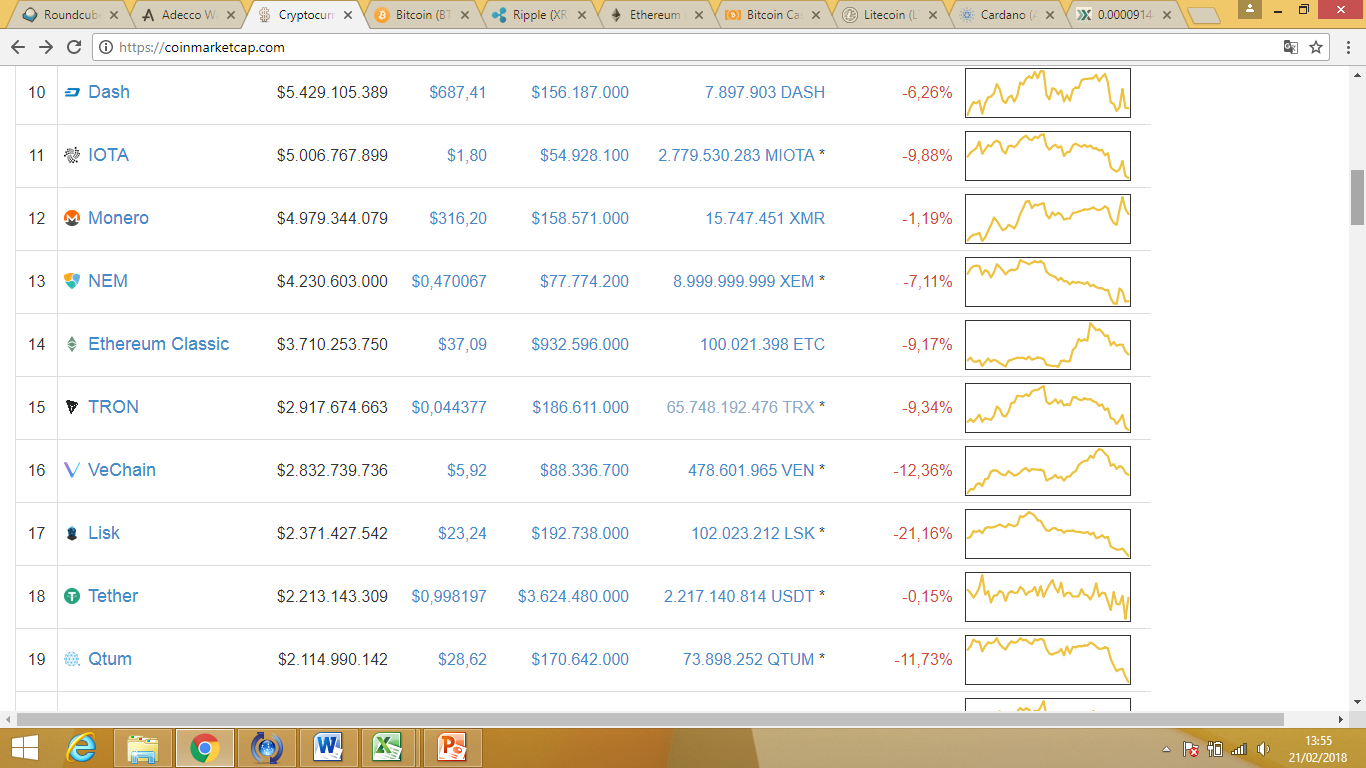
Task: Open File Explorer from taskbar
Action: [x=143, y=748]
